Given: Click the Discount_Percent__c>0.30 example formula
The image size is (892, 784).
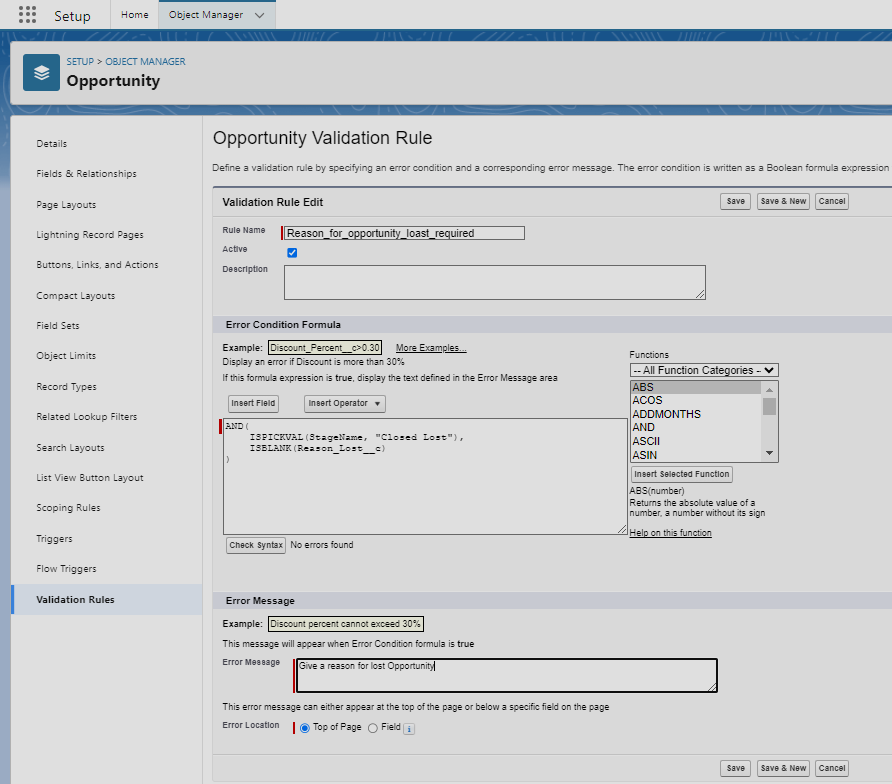Looking at the screenshot, I should 325,348.
